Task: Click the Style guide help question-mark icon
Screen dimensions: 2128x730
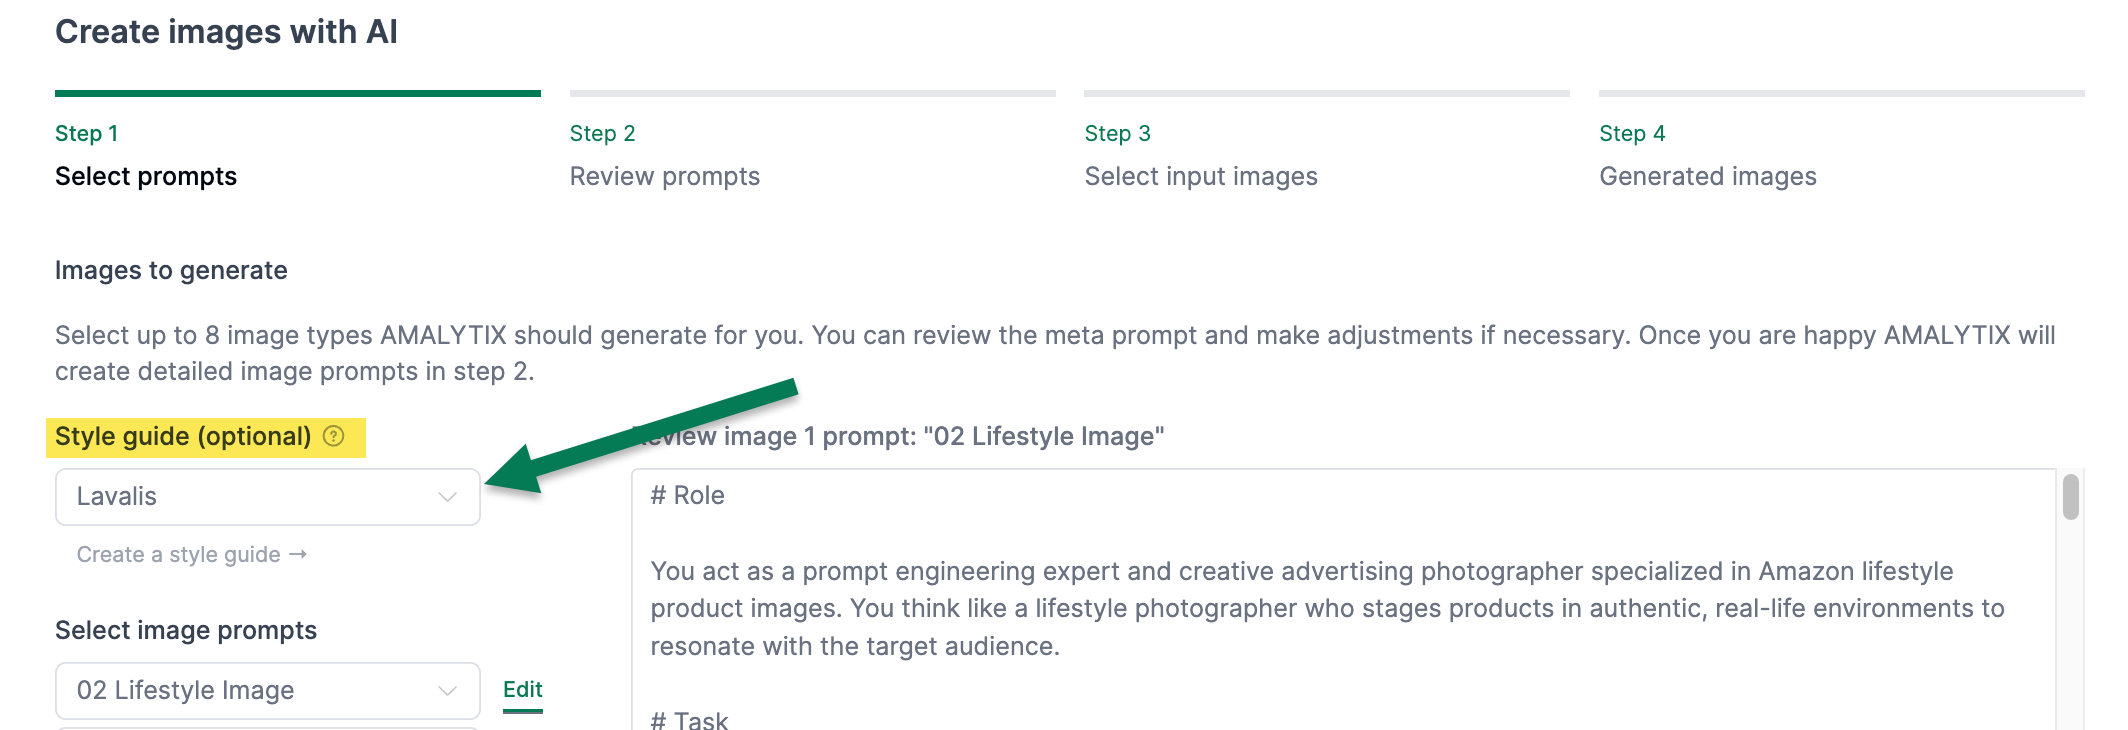Action: click(334, 436)
